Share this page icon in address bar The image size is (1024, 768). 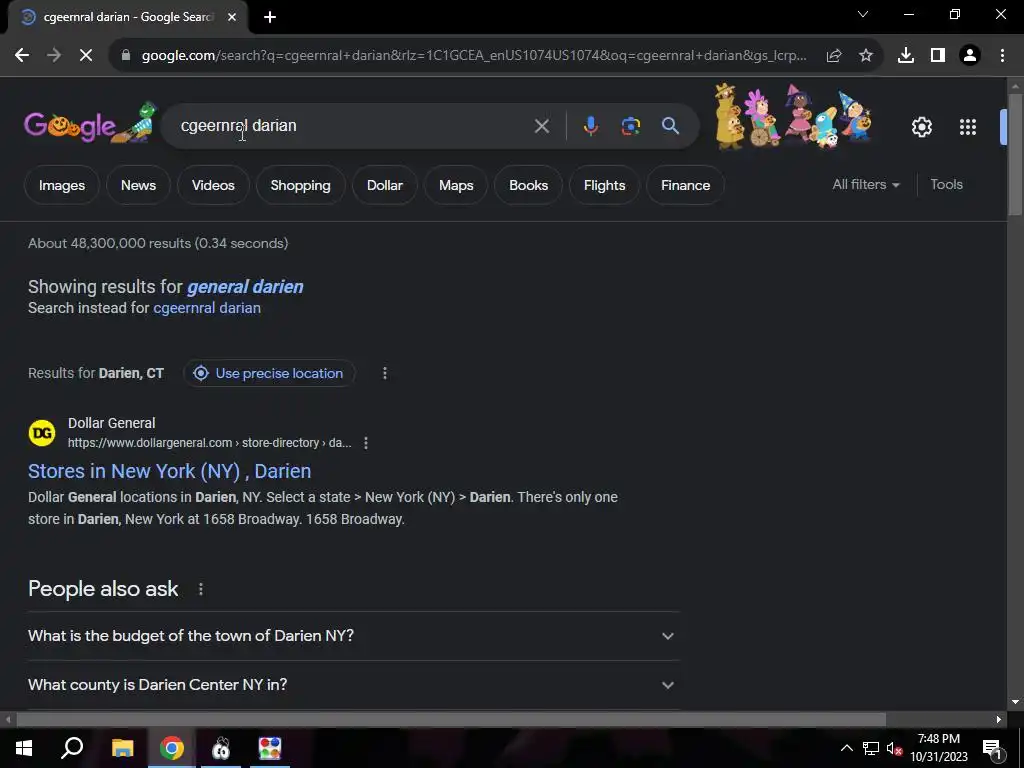click(x=834, y=56)
